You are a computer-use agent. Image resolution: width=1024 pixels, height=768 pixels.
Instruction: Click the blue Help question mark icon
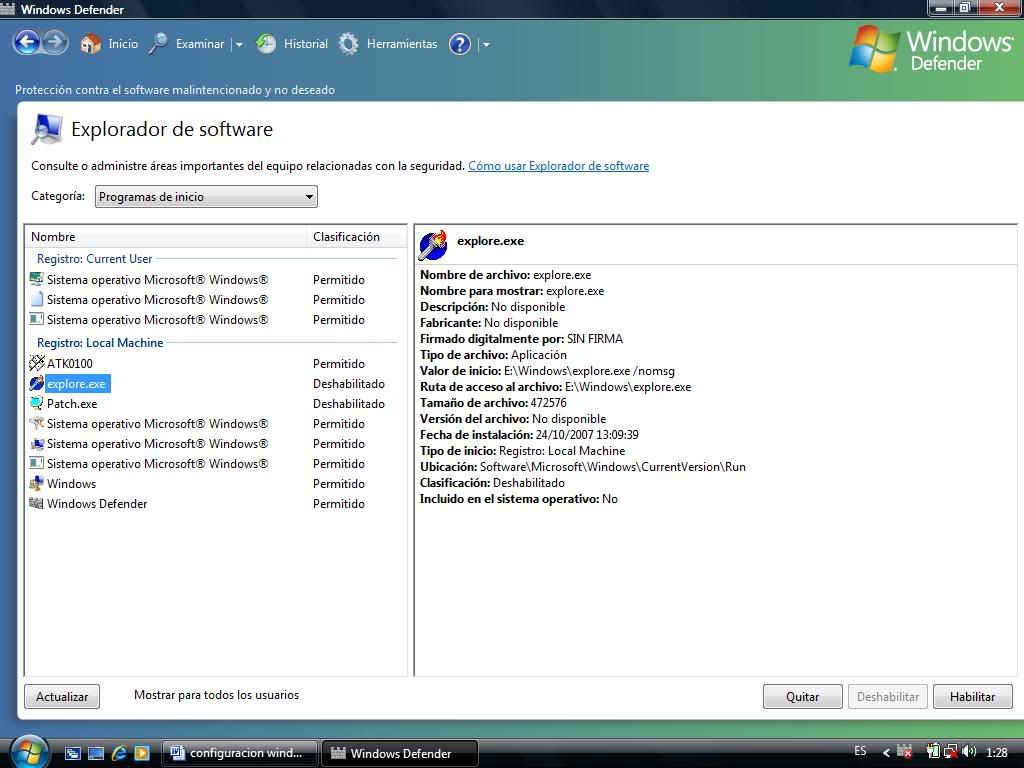[x=460, y=44]
